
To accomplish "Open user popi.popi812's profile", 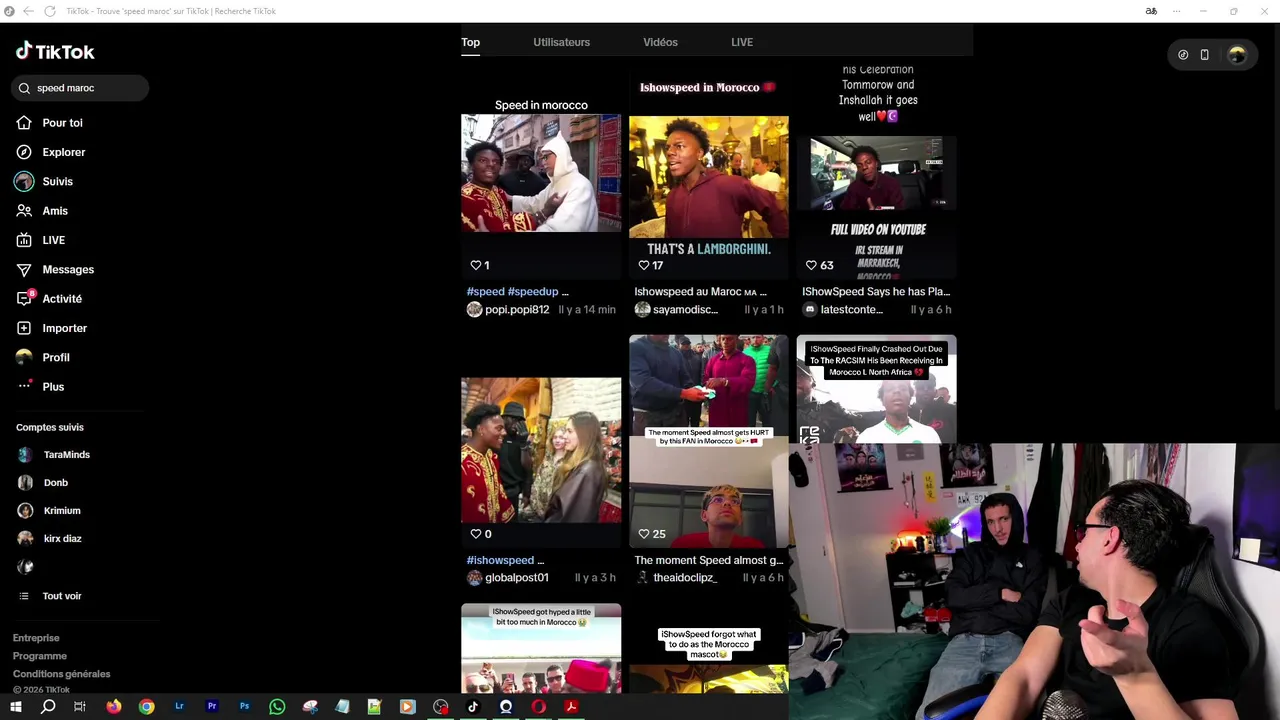I will (517, 310).
